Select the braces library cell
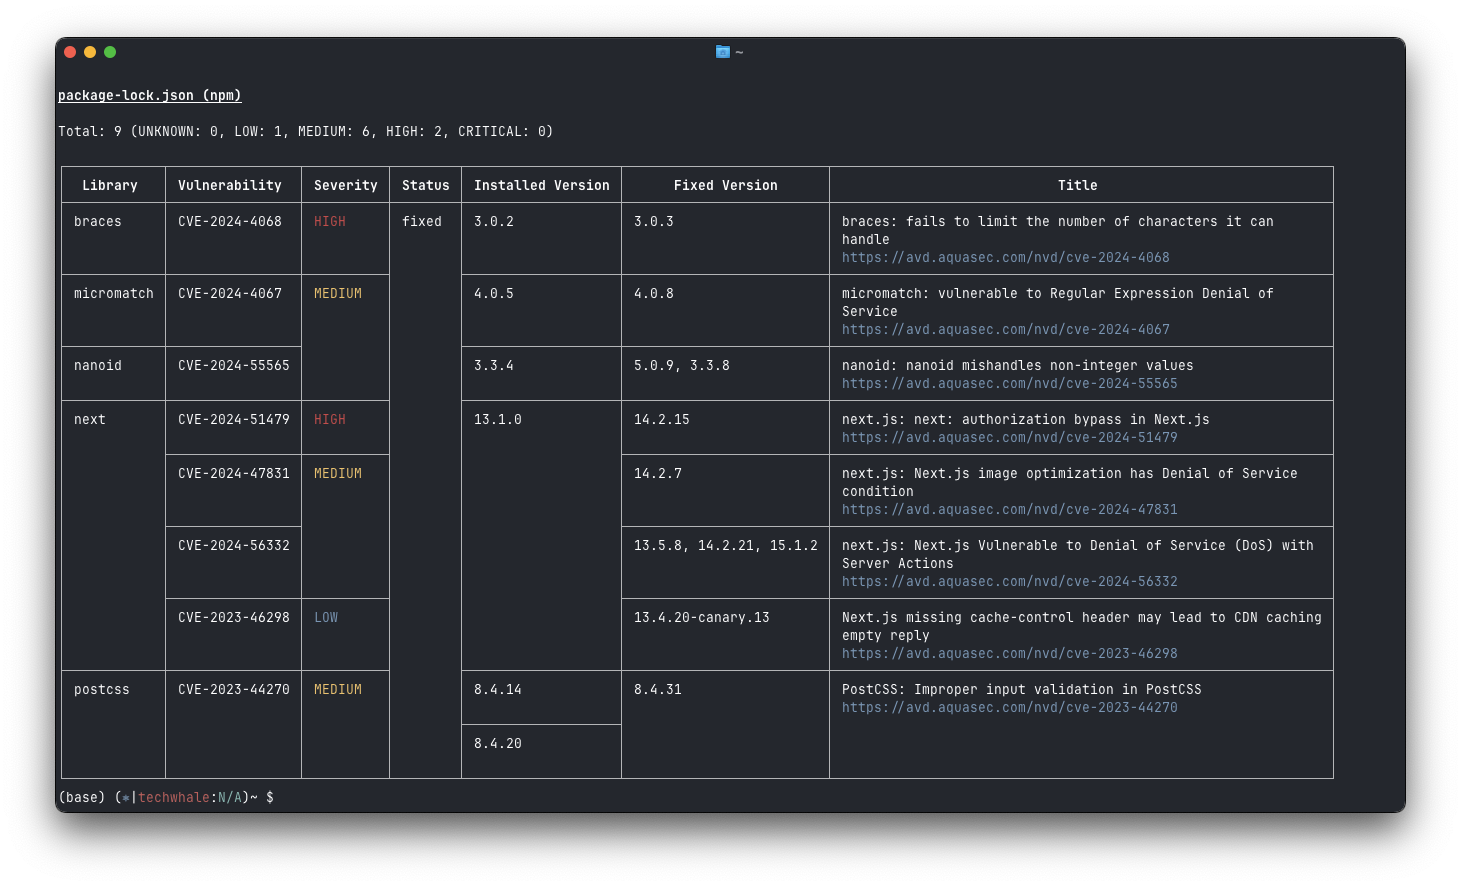Viewport: 1461px width, 886px height. [x=98, y=222]
